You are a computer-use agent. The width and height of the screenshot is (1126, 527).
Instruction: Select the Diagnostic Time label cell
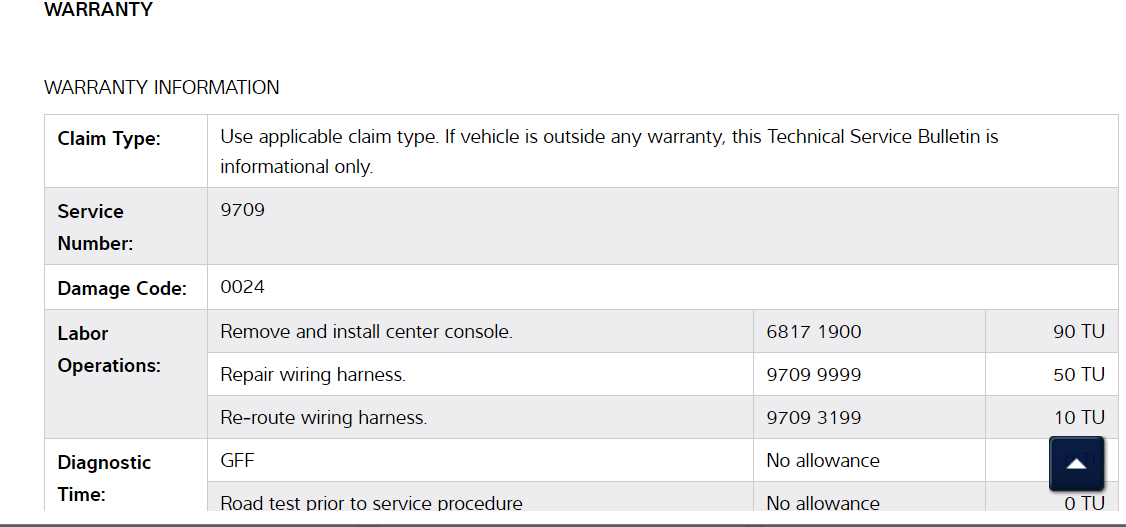point(104,478)
